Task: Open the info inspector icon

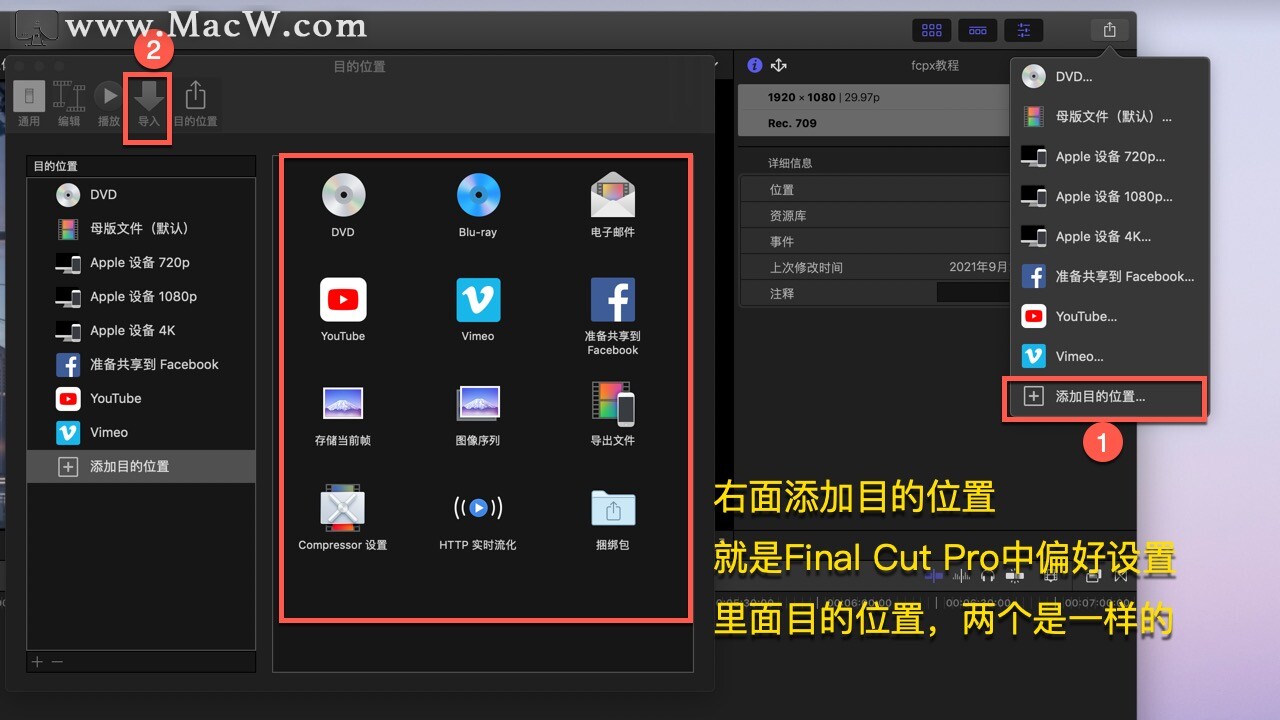Action: [755, 65]
